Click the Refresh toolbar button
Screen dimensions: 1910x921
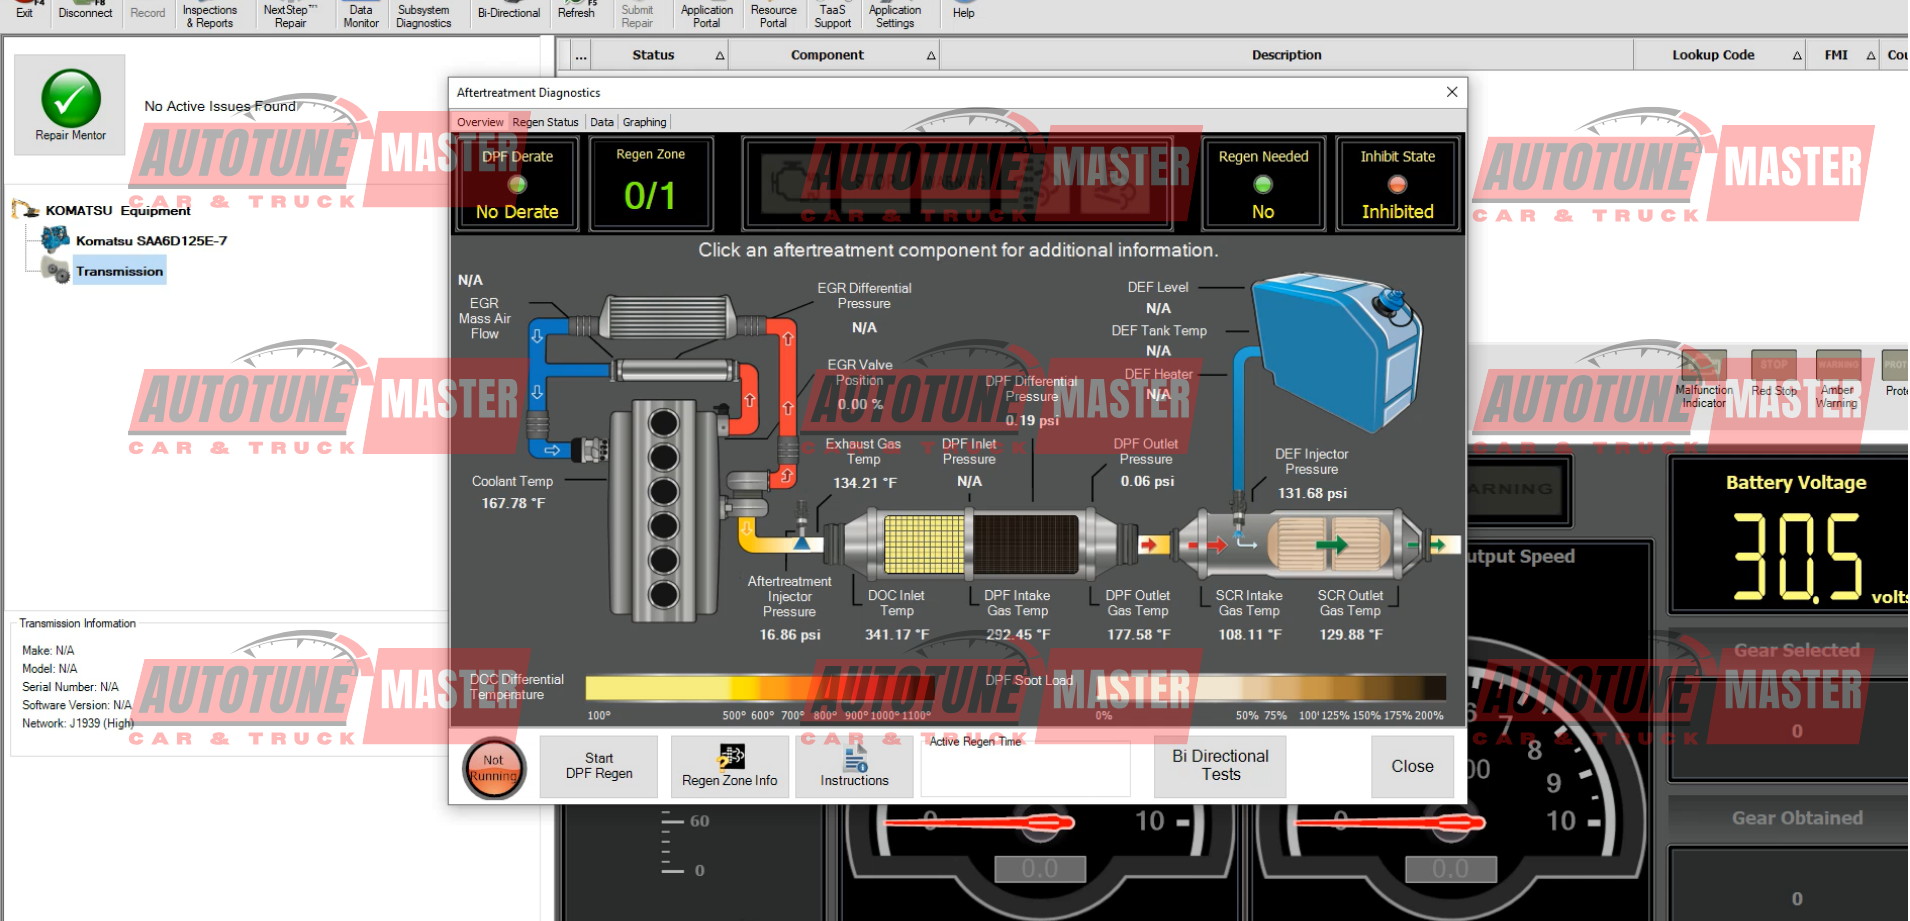click(576, 12)
